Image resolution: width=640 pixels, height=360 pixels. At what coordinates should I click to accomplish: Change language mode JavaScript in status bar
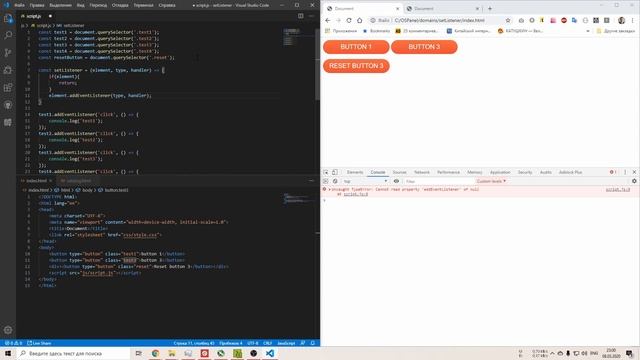tap(286, 343)
